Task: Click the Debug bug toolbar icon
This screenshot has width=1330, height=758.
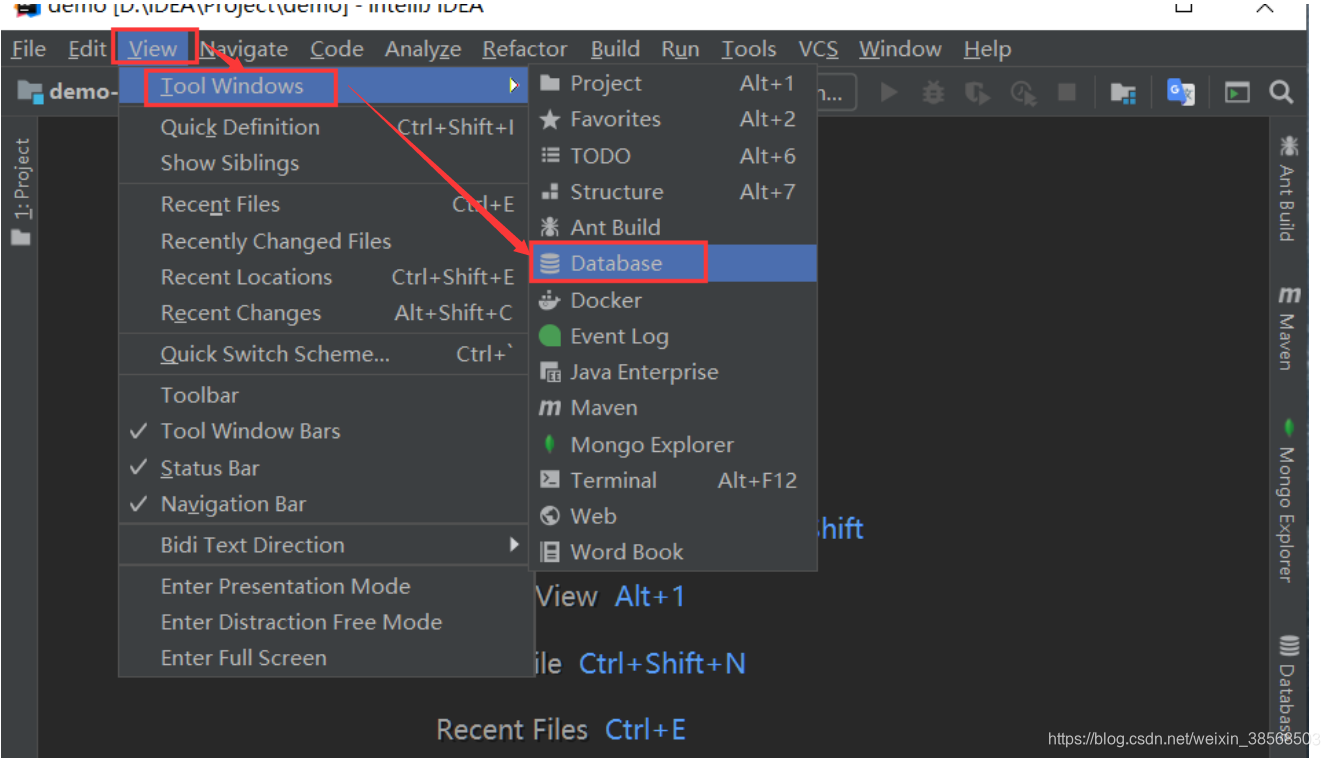Action: pyautogui.click(x=933, y=93)
